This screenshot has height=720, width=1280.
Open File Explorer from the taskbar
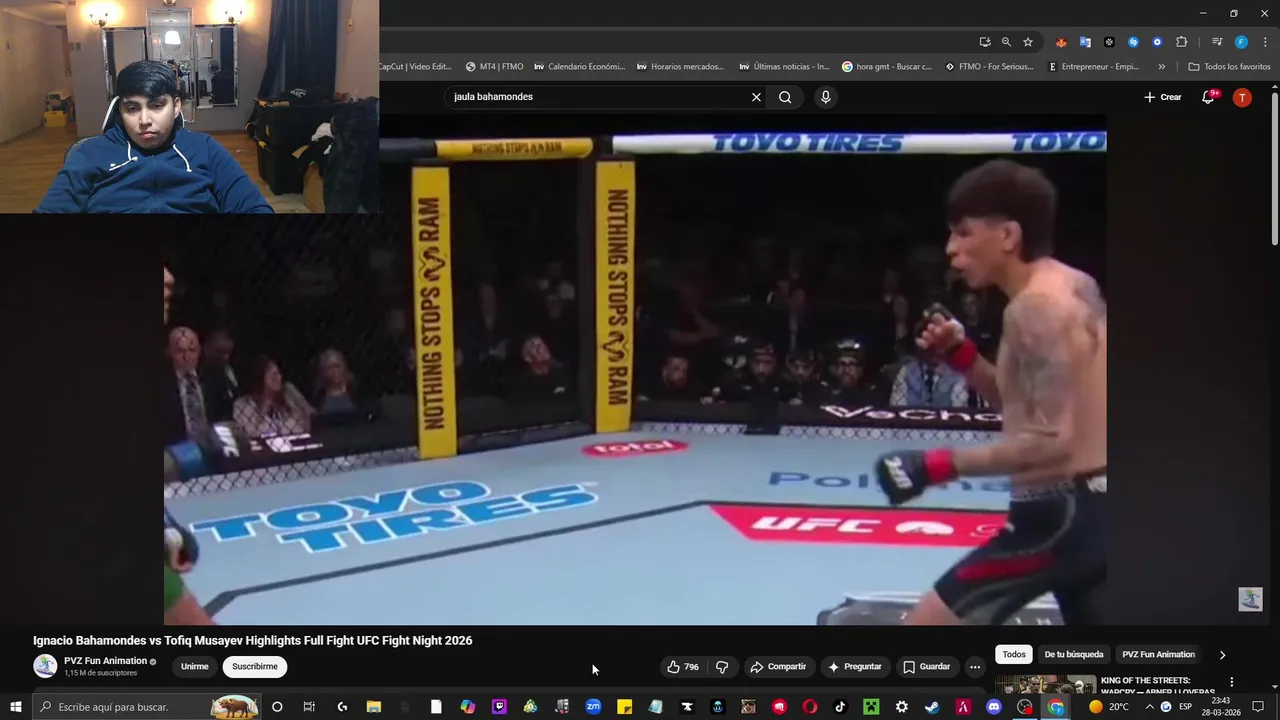click(x=373, y=707)
